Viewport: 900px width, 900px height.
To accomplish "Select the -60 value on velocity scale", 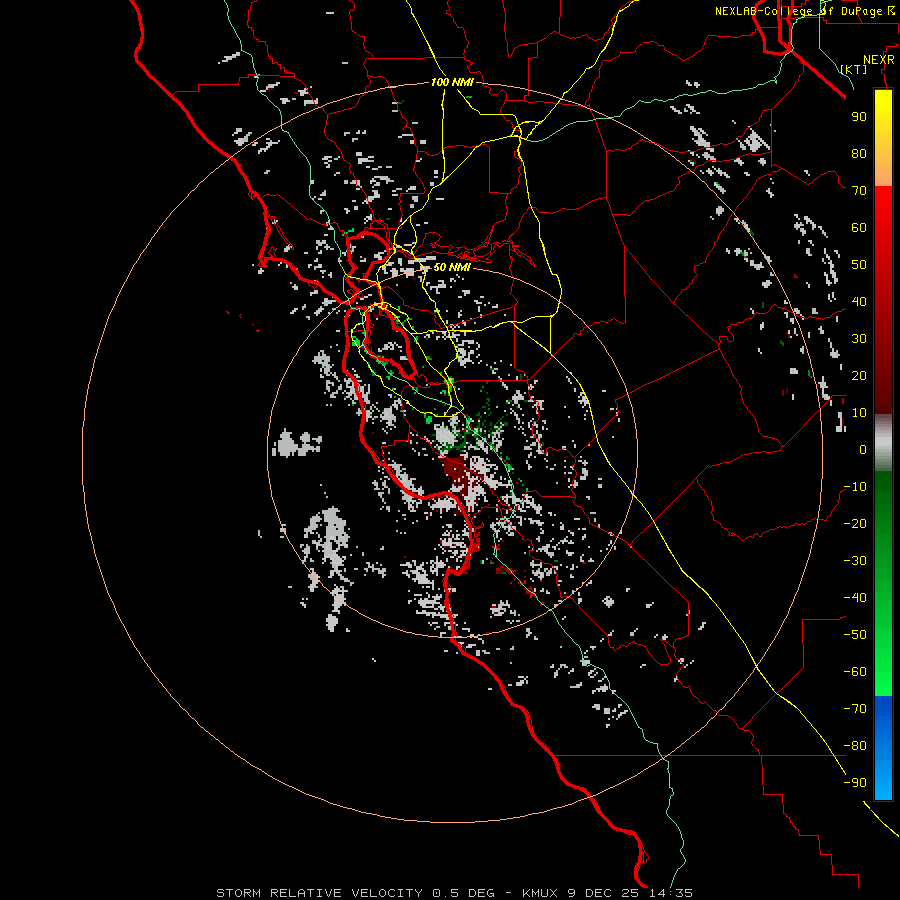I will click(855, 672).
